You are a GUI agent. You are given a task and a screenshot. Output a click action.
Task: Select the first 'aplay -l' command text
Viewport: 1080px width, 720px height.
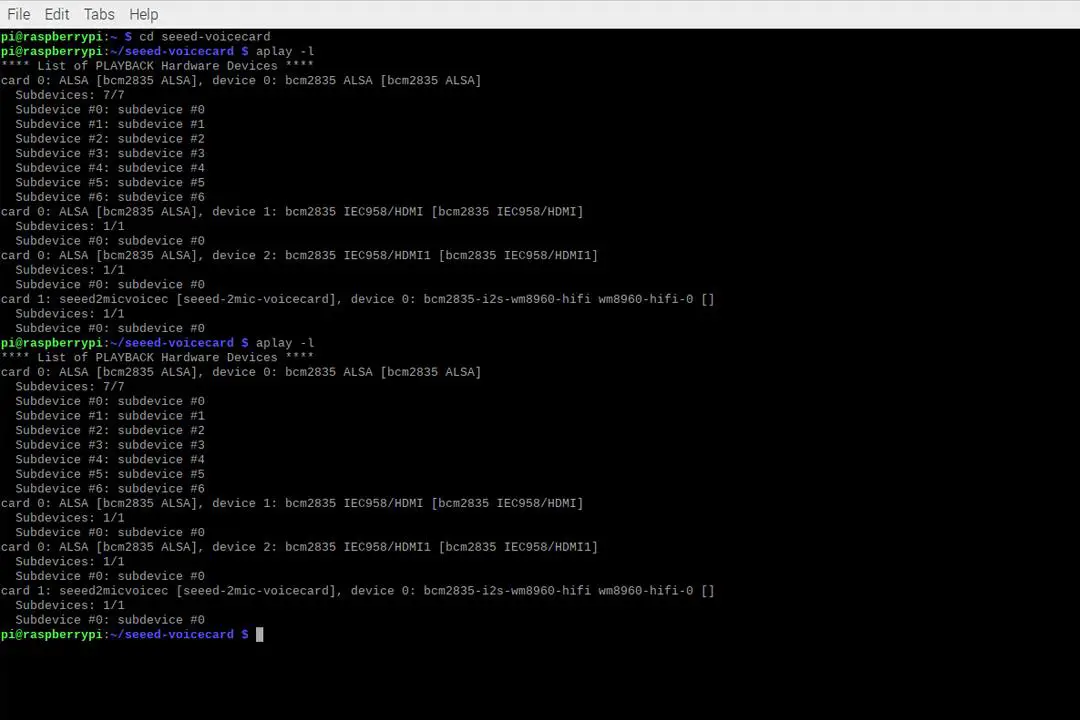pyautogui.click(x=287, y=51)
